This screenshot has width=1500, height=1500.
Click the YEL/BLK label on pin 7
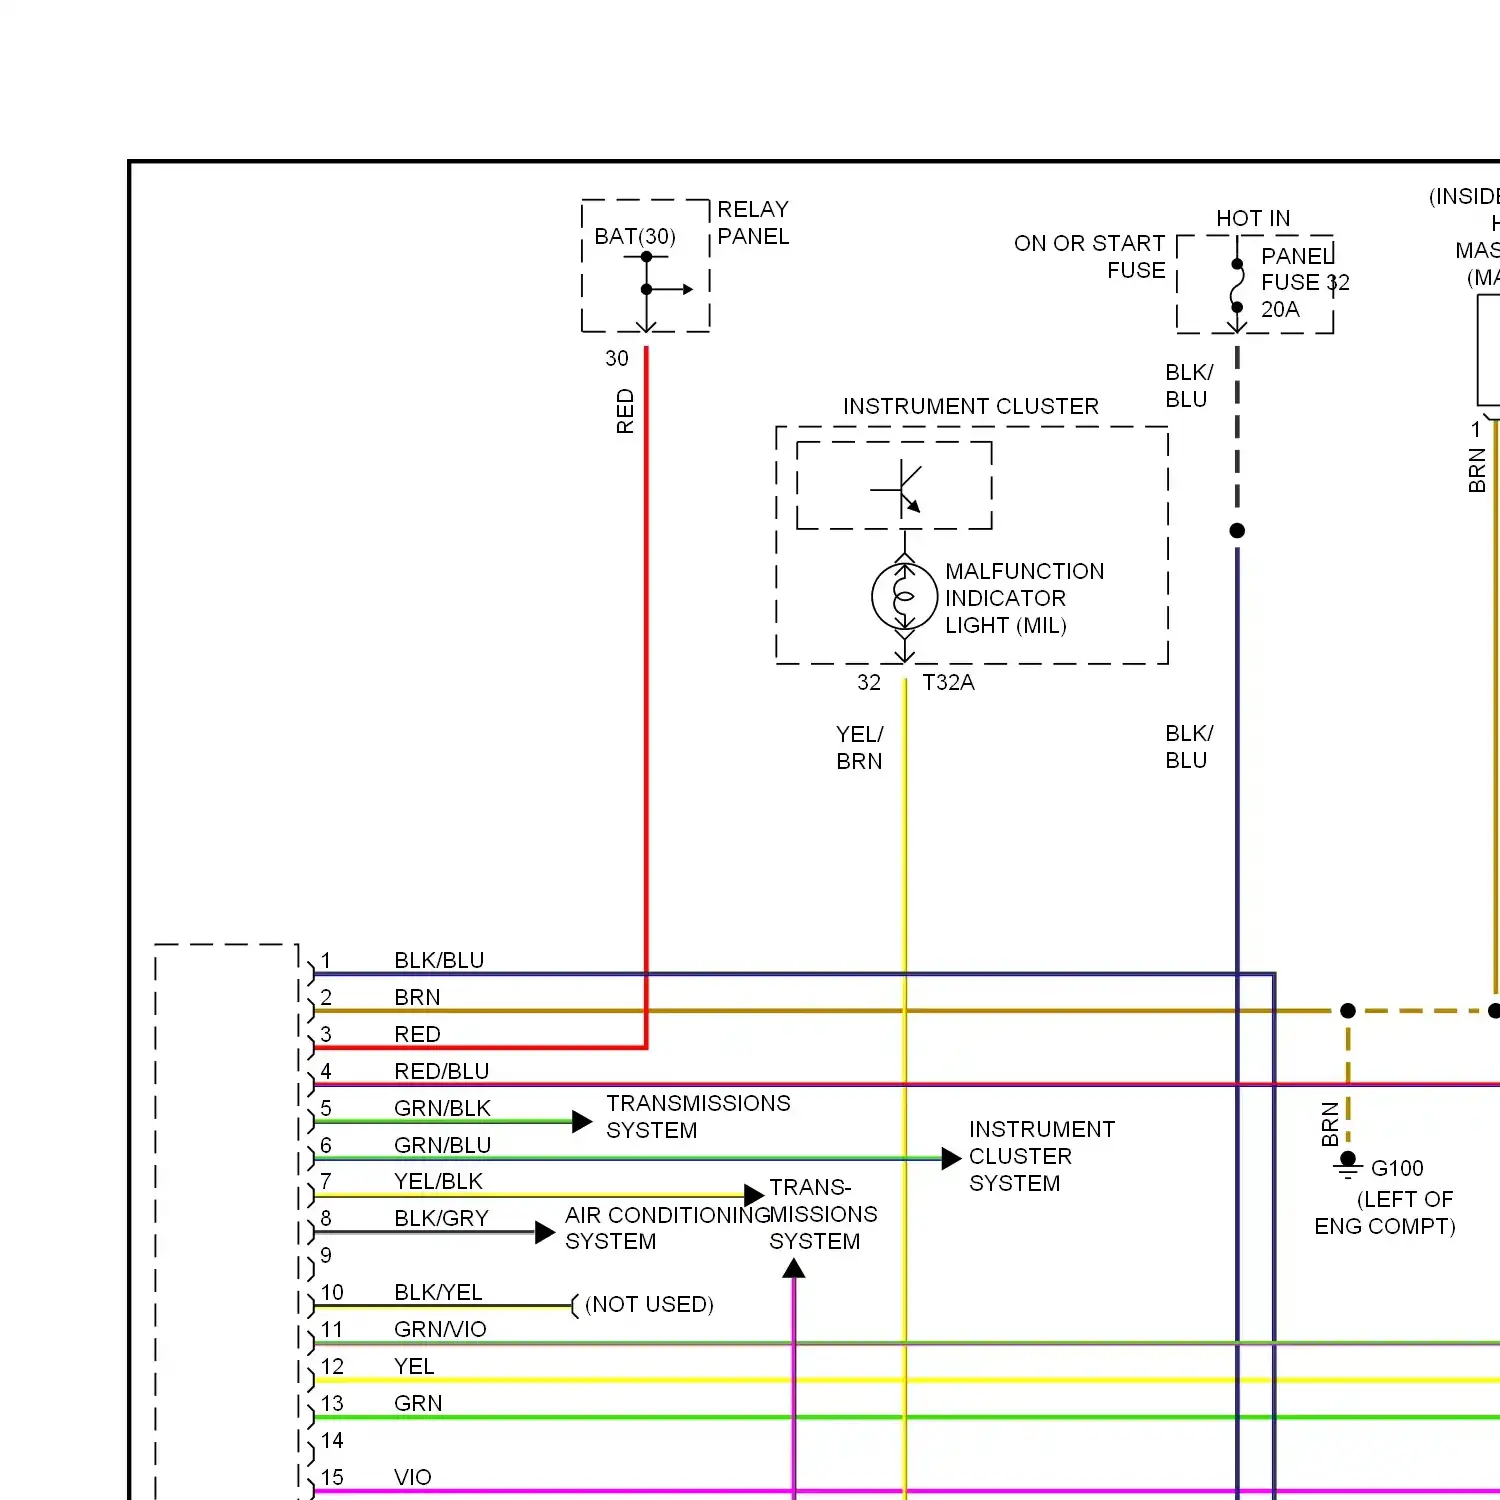pos(438,1181)
